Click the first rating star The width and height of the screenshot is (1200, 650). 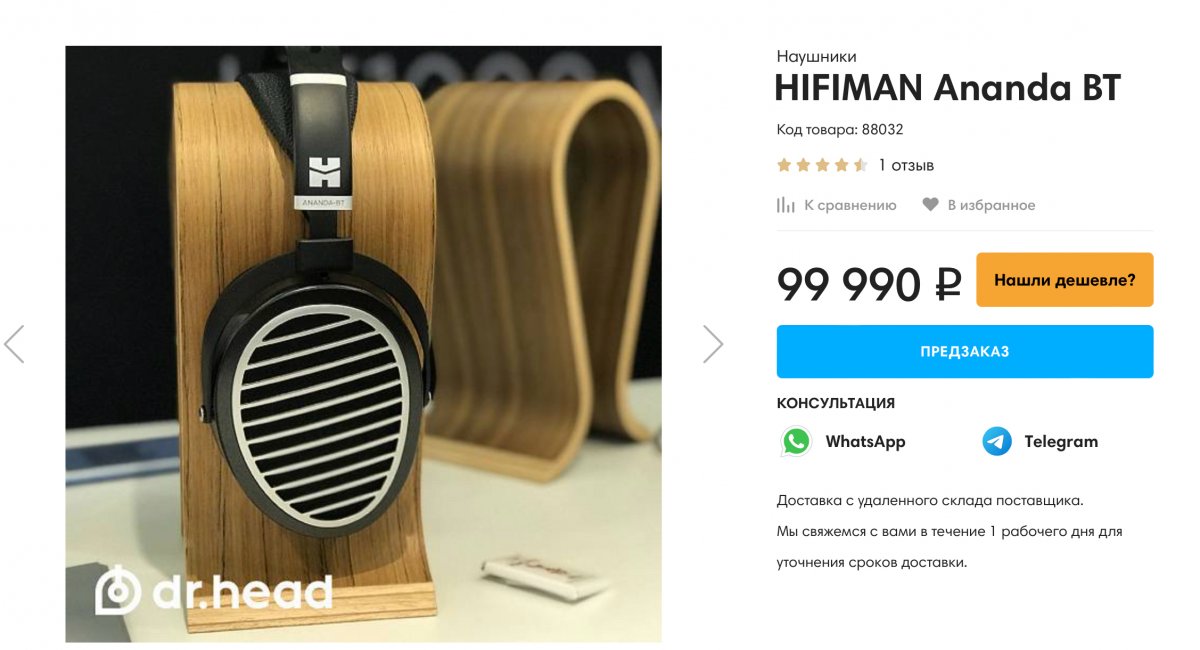pyautogui.click(x=785, y=165)
